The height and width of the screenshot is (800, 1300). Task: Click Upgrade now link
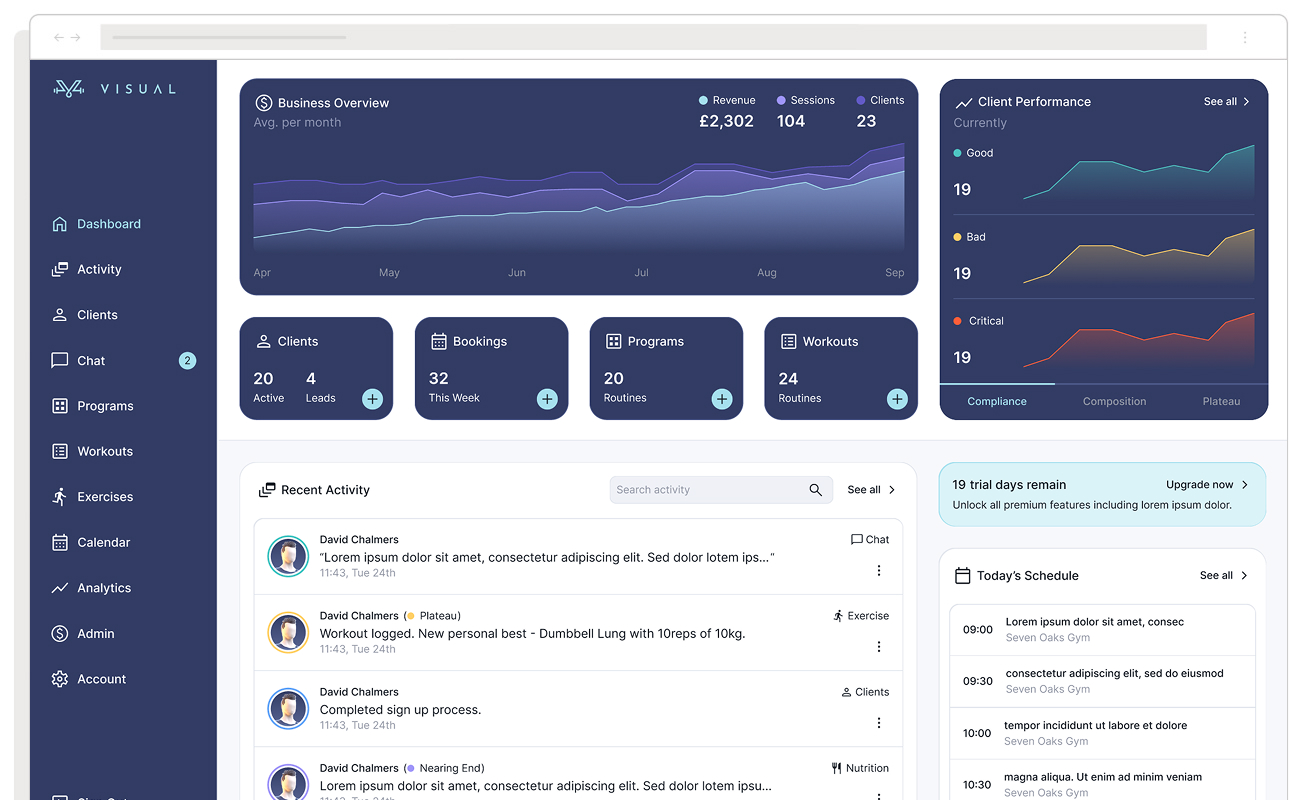pyautogui.click(x=1207, y=485)
